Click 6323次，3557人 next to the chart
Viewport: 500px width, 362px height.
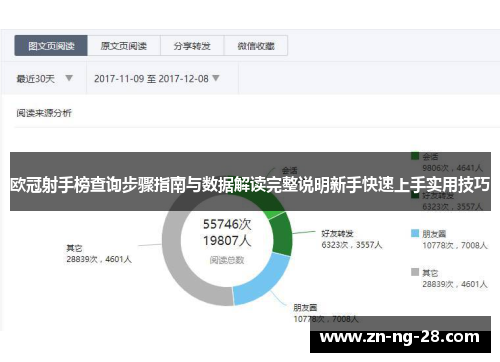point(352,245)
